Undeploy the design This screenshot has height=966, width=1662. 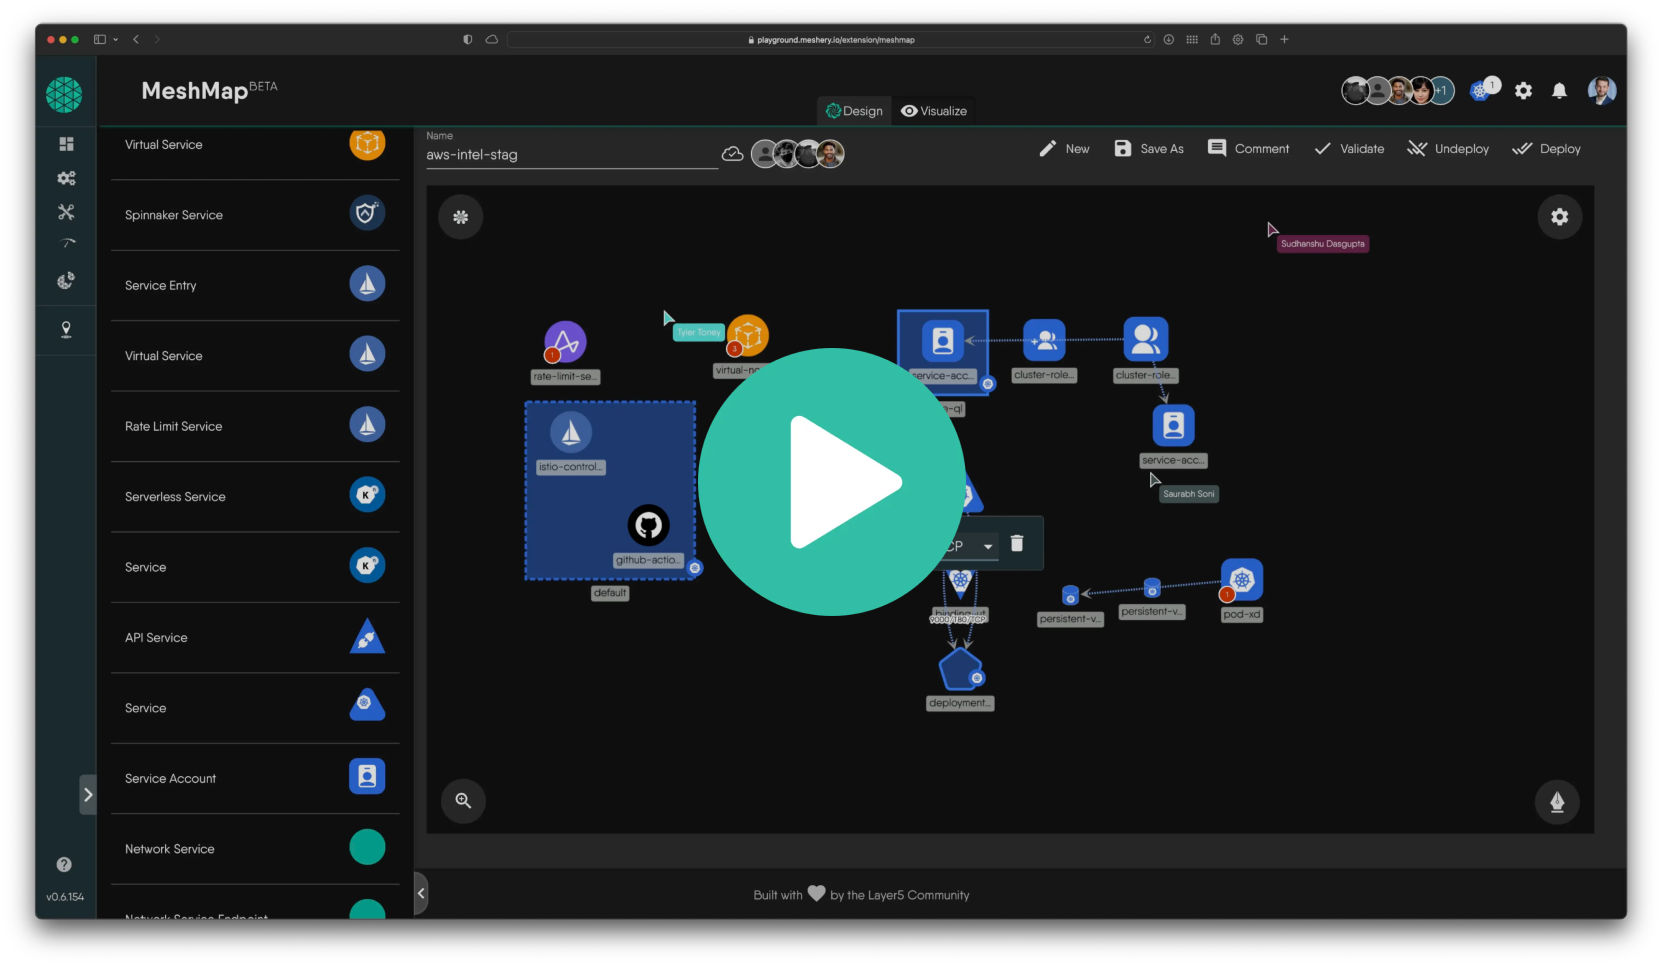1448,149
